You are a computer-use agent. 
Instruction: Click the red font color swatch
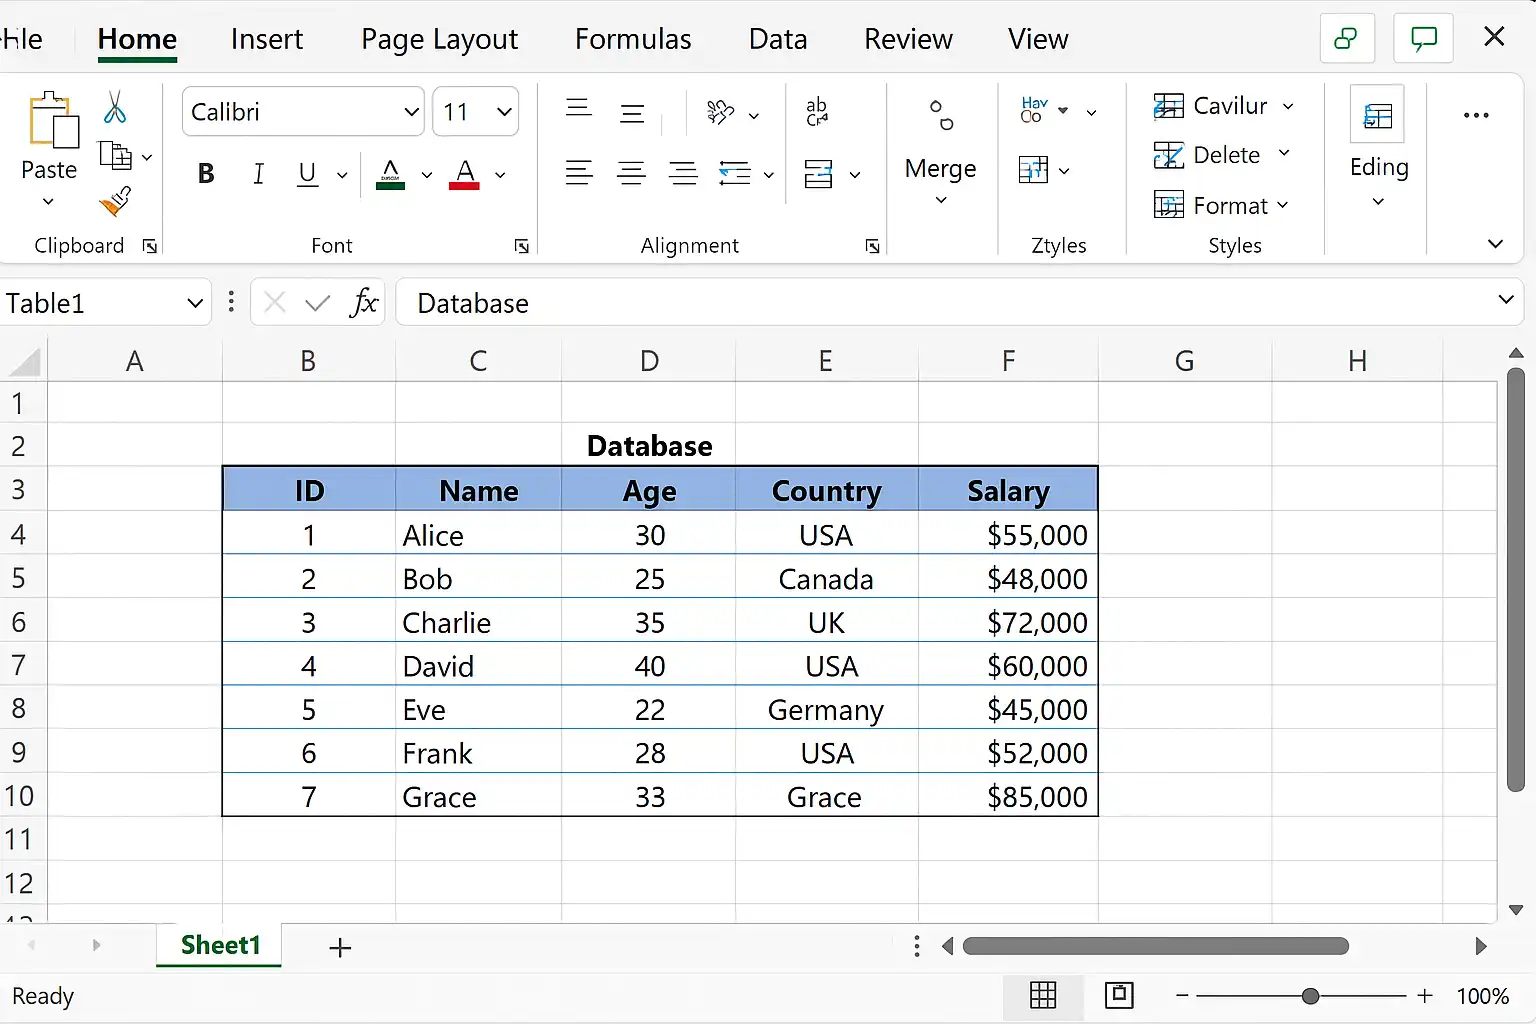pos(464,174)
